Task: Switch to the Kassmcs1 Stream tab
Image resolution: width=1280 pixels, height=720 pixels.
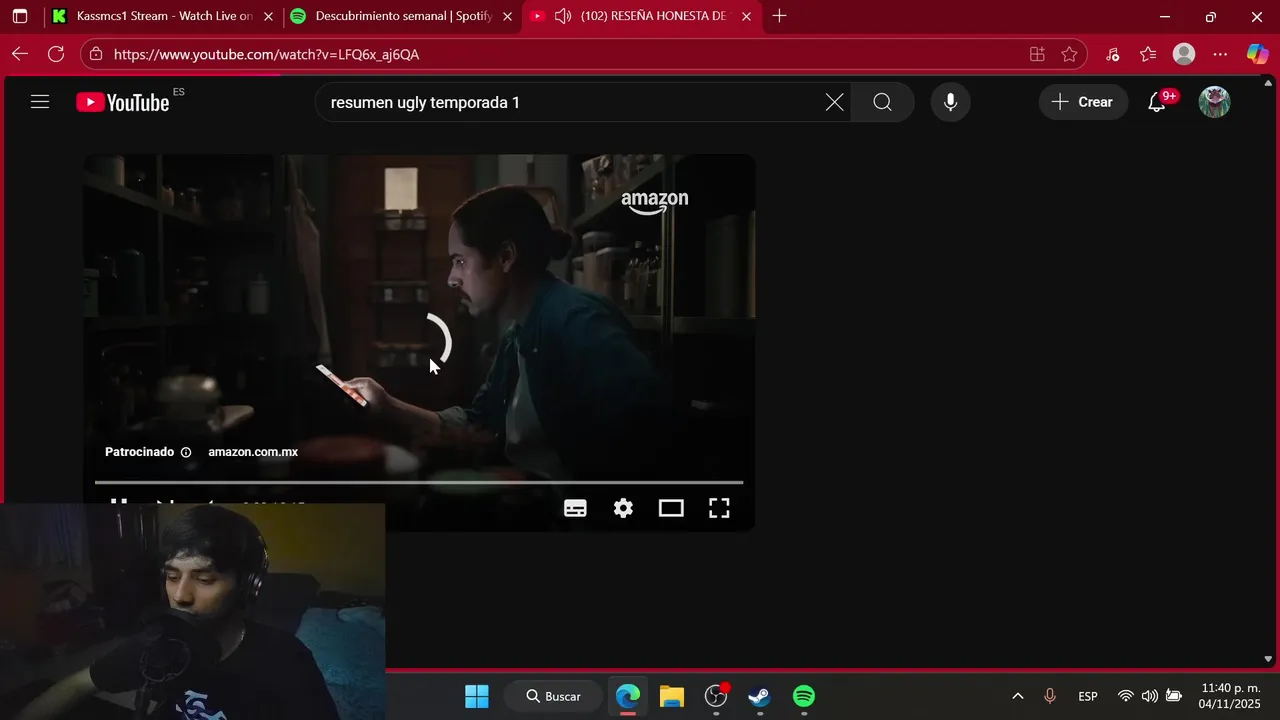Action: (164, 16)
